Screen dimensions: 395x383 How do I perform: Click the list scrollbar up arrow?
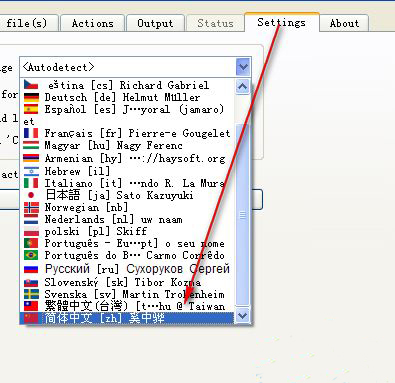click(x=242, y=87)
